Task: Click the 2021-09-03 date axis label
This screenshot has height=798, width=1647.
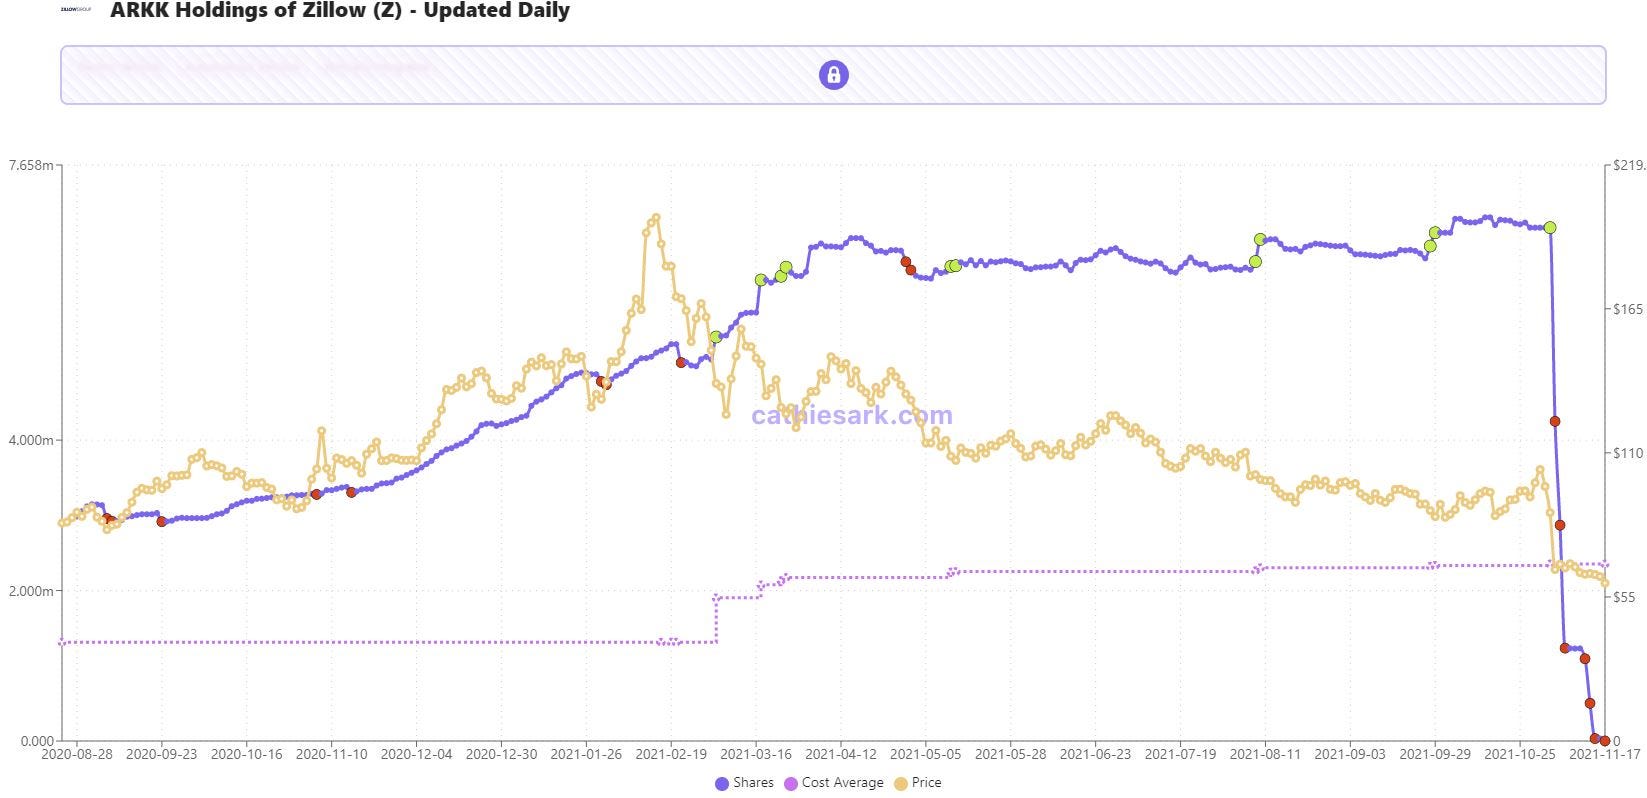Action: (1350, 755)
